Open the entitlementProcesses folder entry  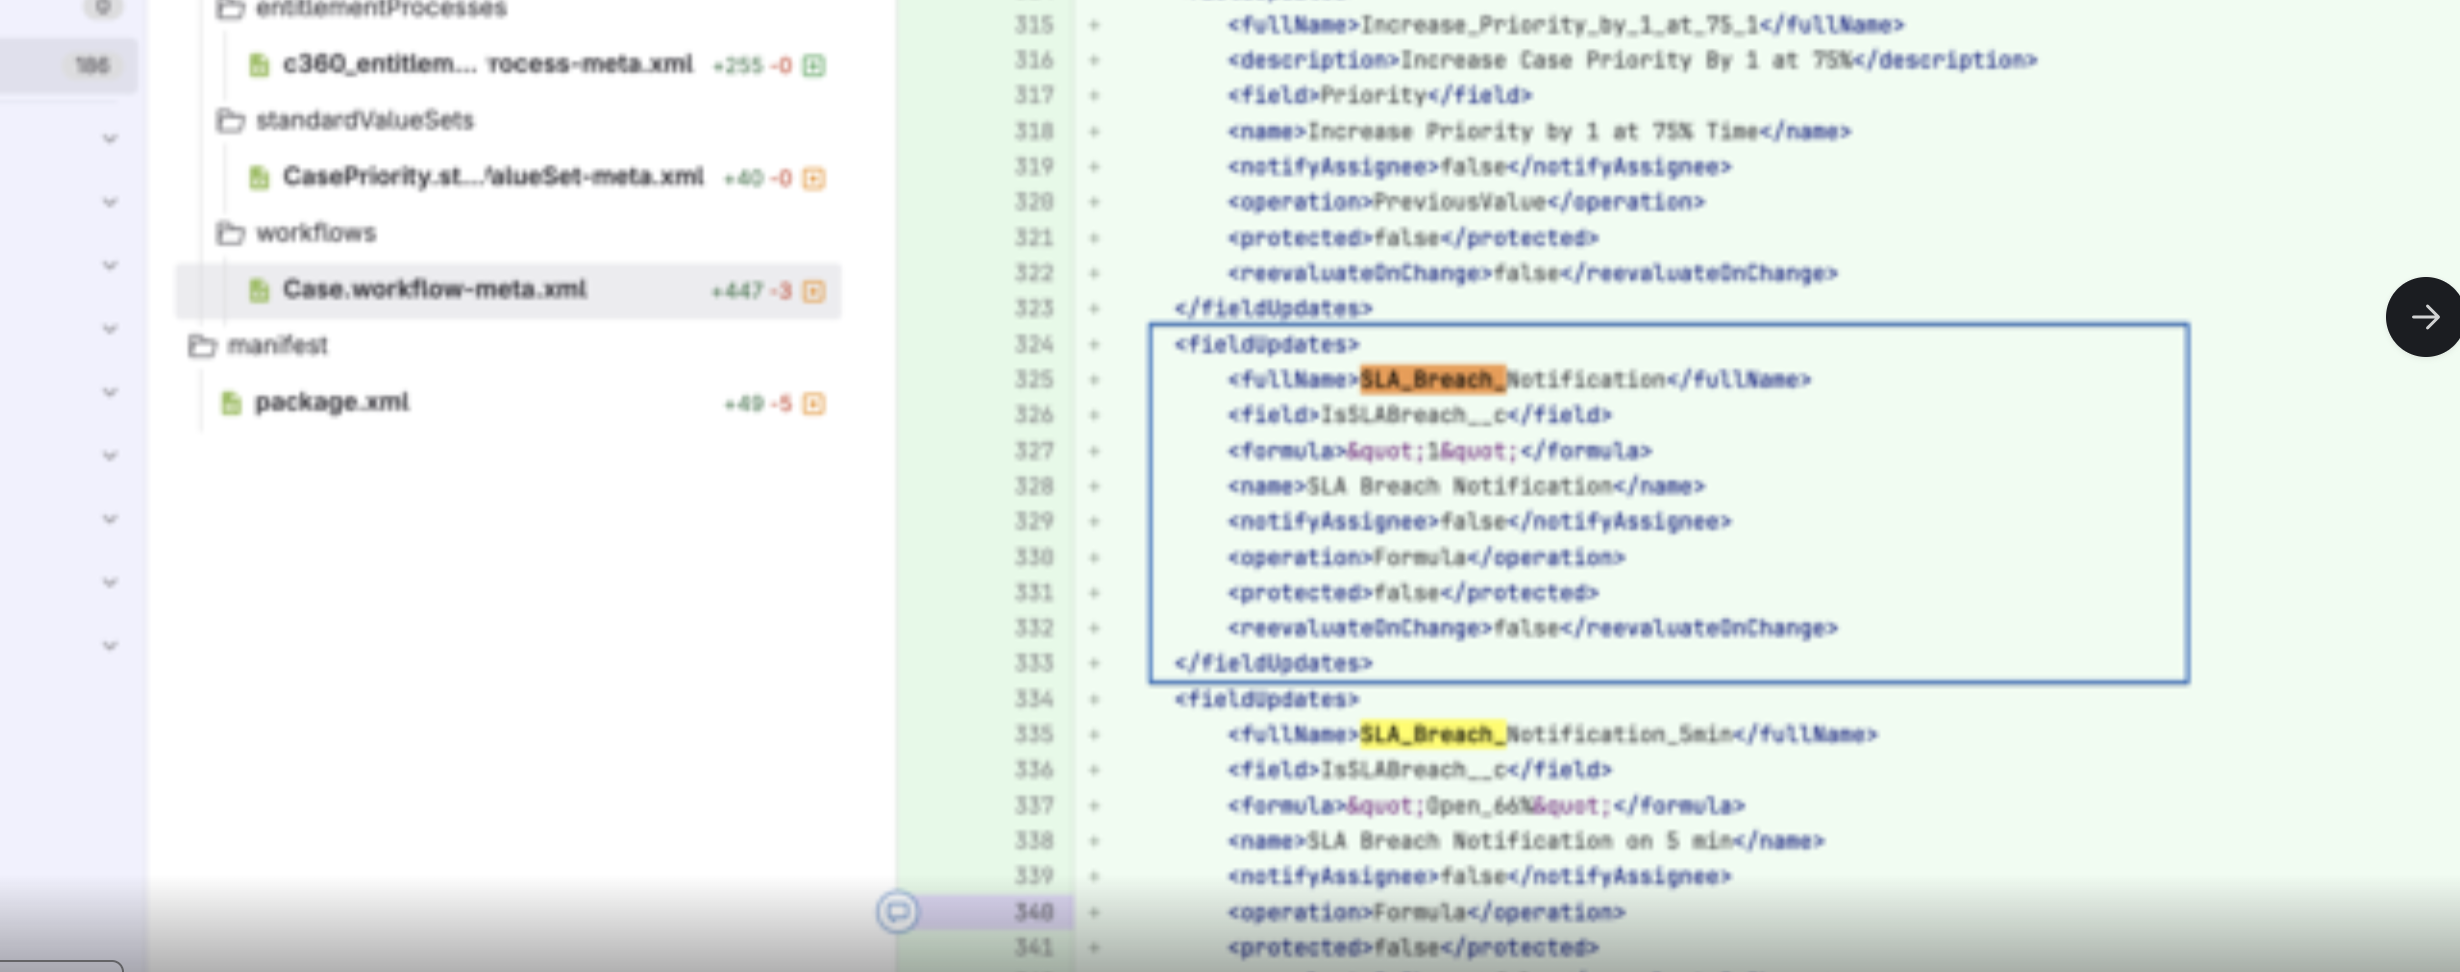pyautogui.click(x=380, y=9)
